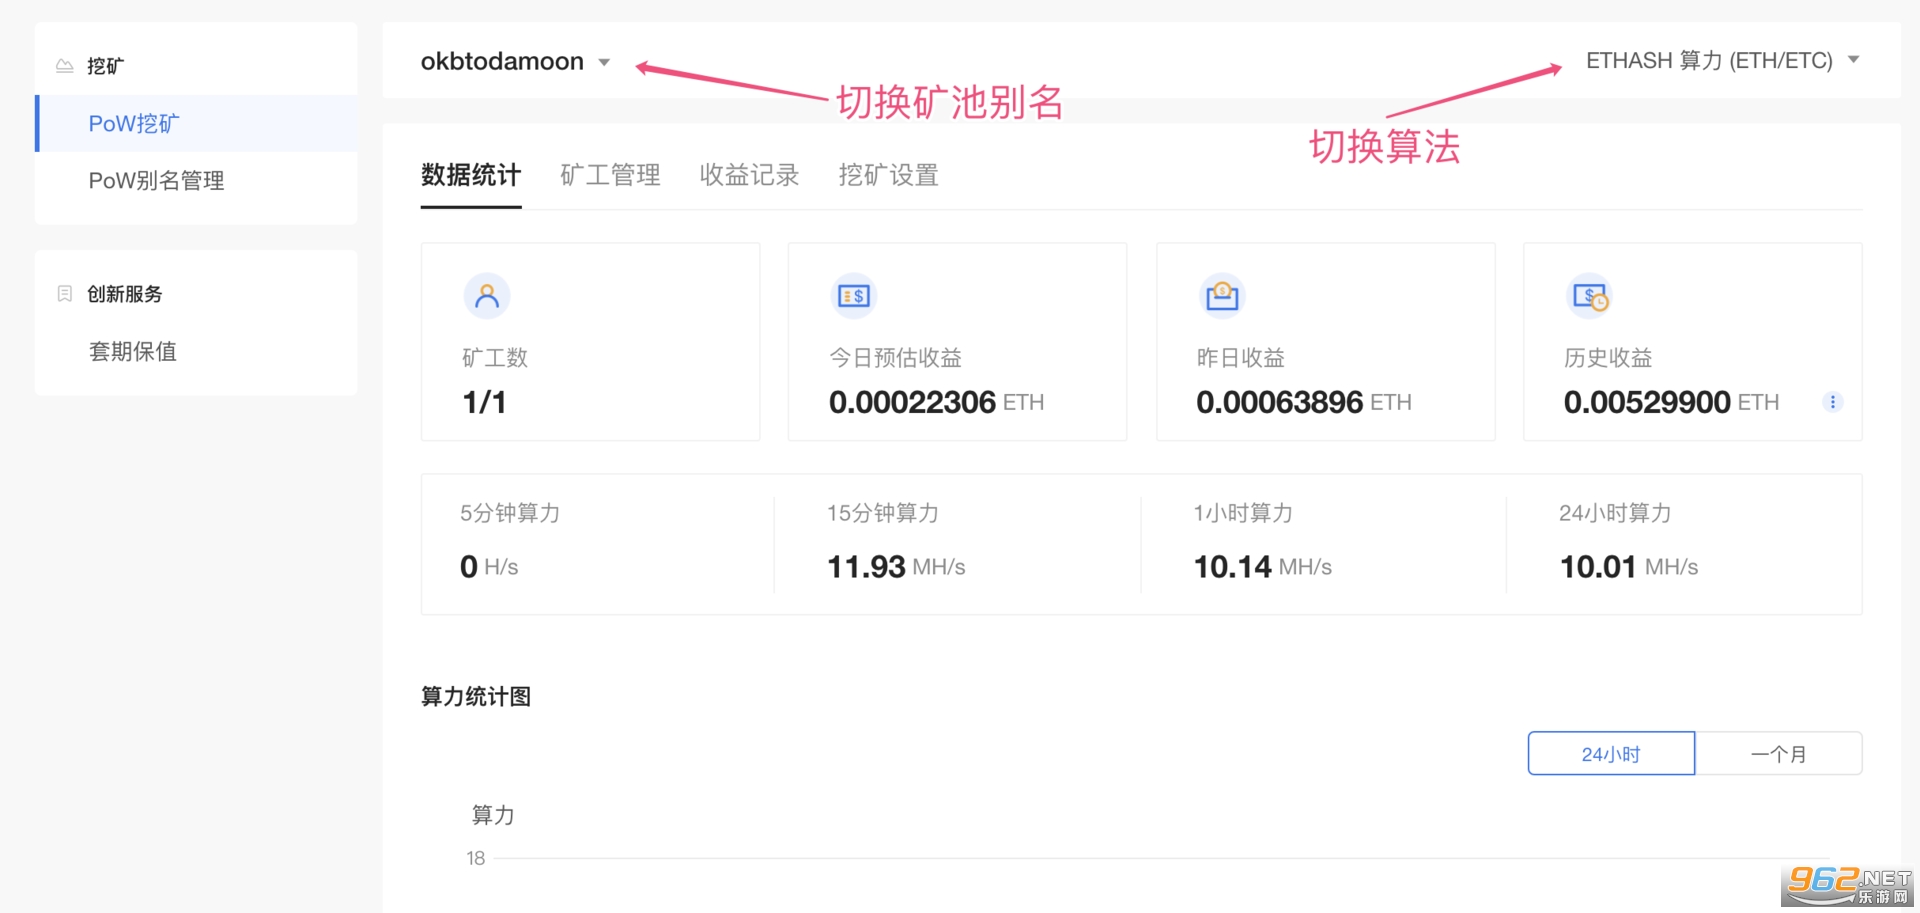Screen dimensions: 1920x913
Task: Click the 创新服务 sidebar section header
Action: tap(125, 294)
